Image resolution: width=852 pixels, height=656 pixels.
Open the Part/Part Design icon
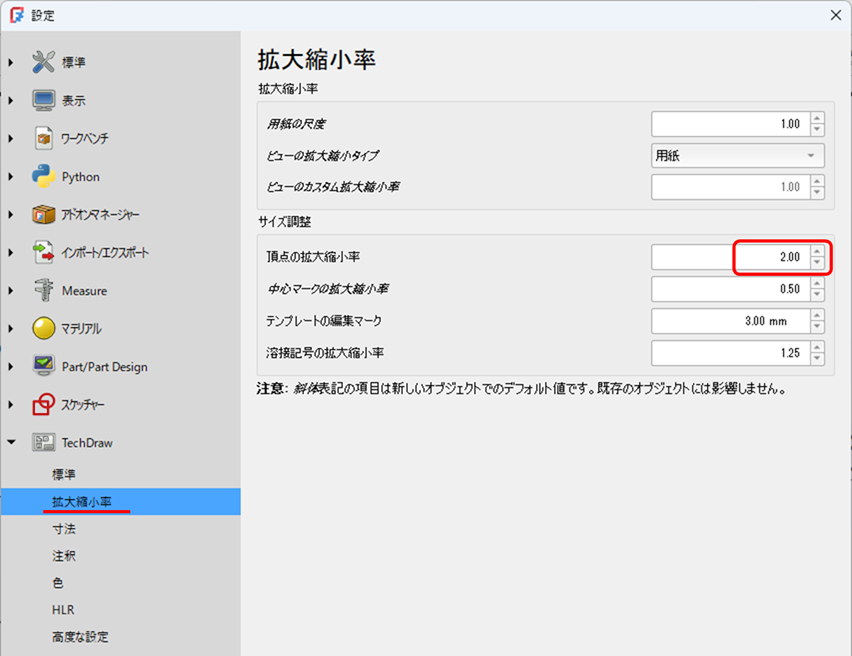[x=43, y=366]
